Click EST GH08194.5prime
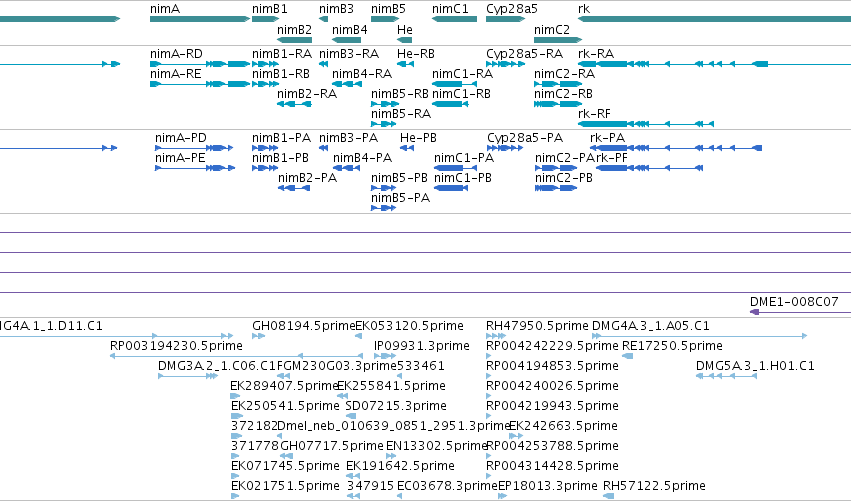The height and width of the screenshot is (501, 851). tap(259, 335)
